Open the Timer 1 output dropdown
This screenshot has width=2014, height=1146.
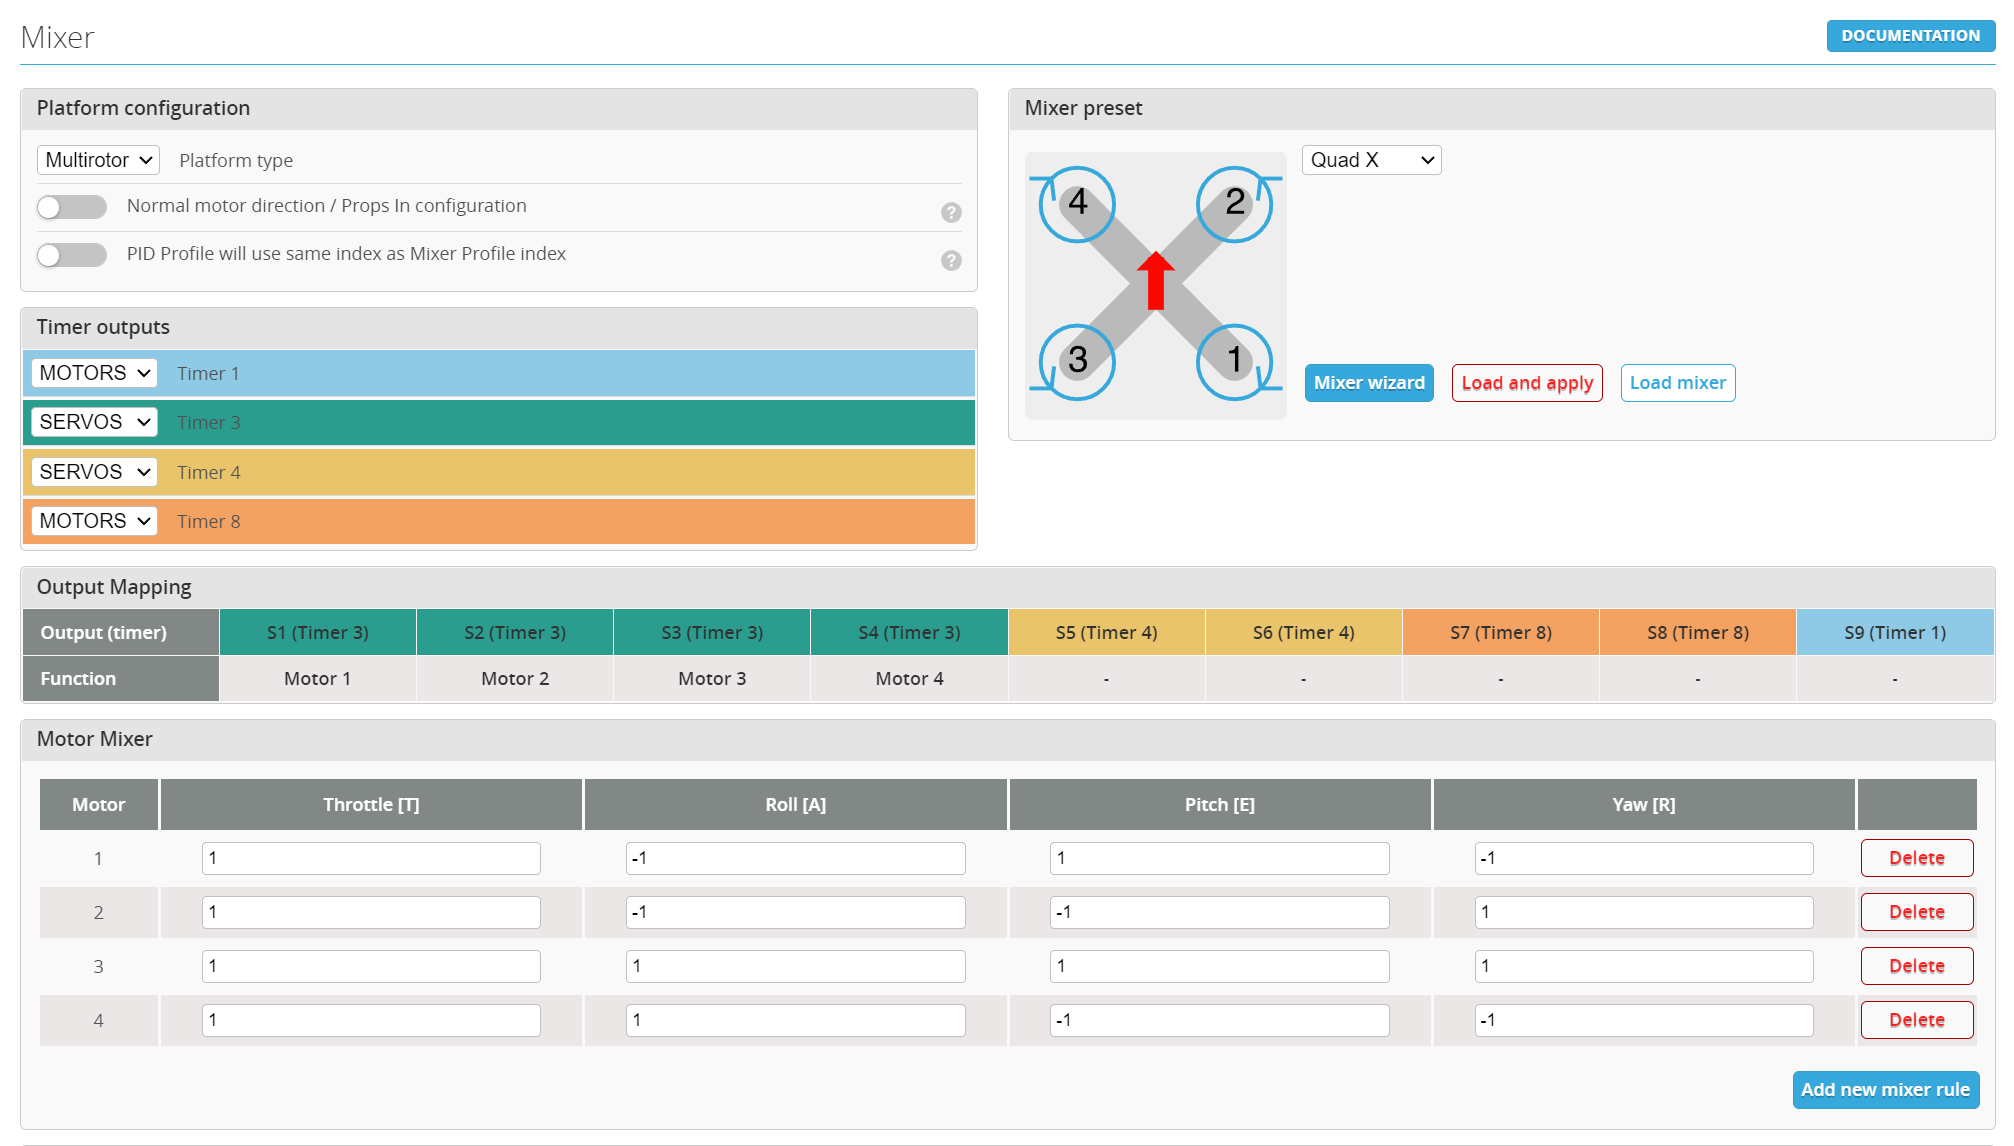coord(92,372)
